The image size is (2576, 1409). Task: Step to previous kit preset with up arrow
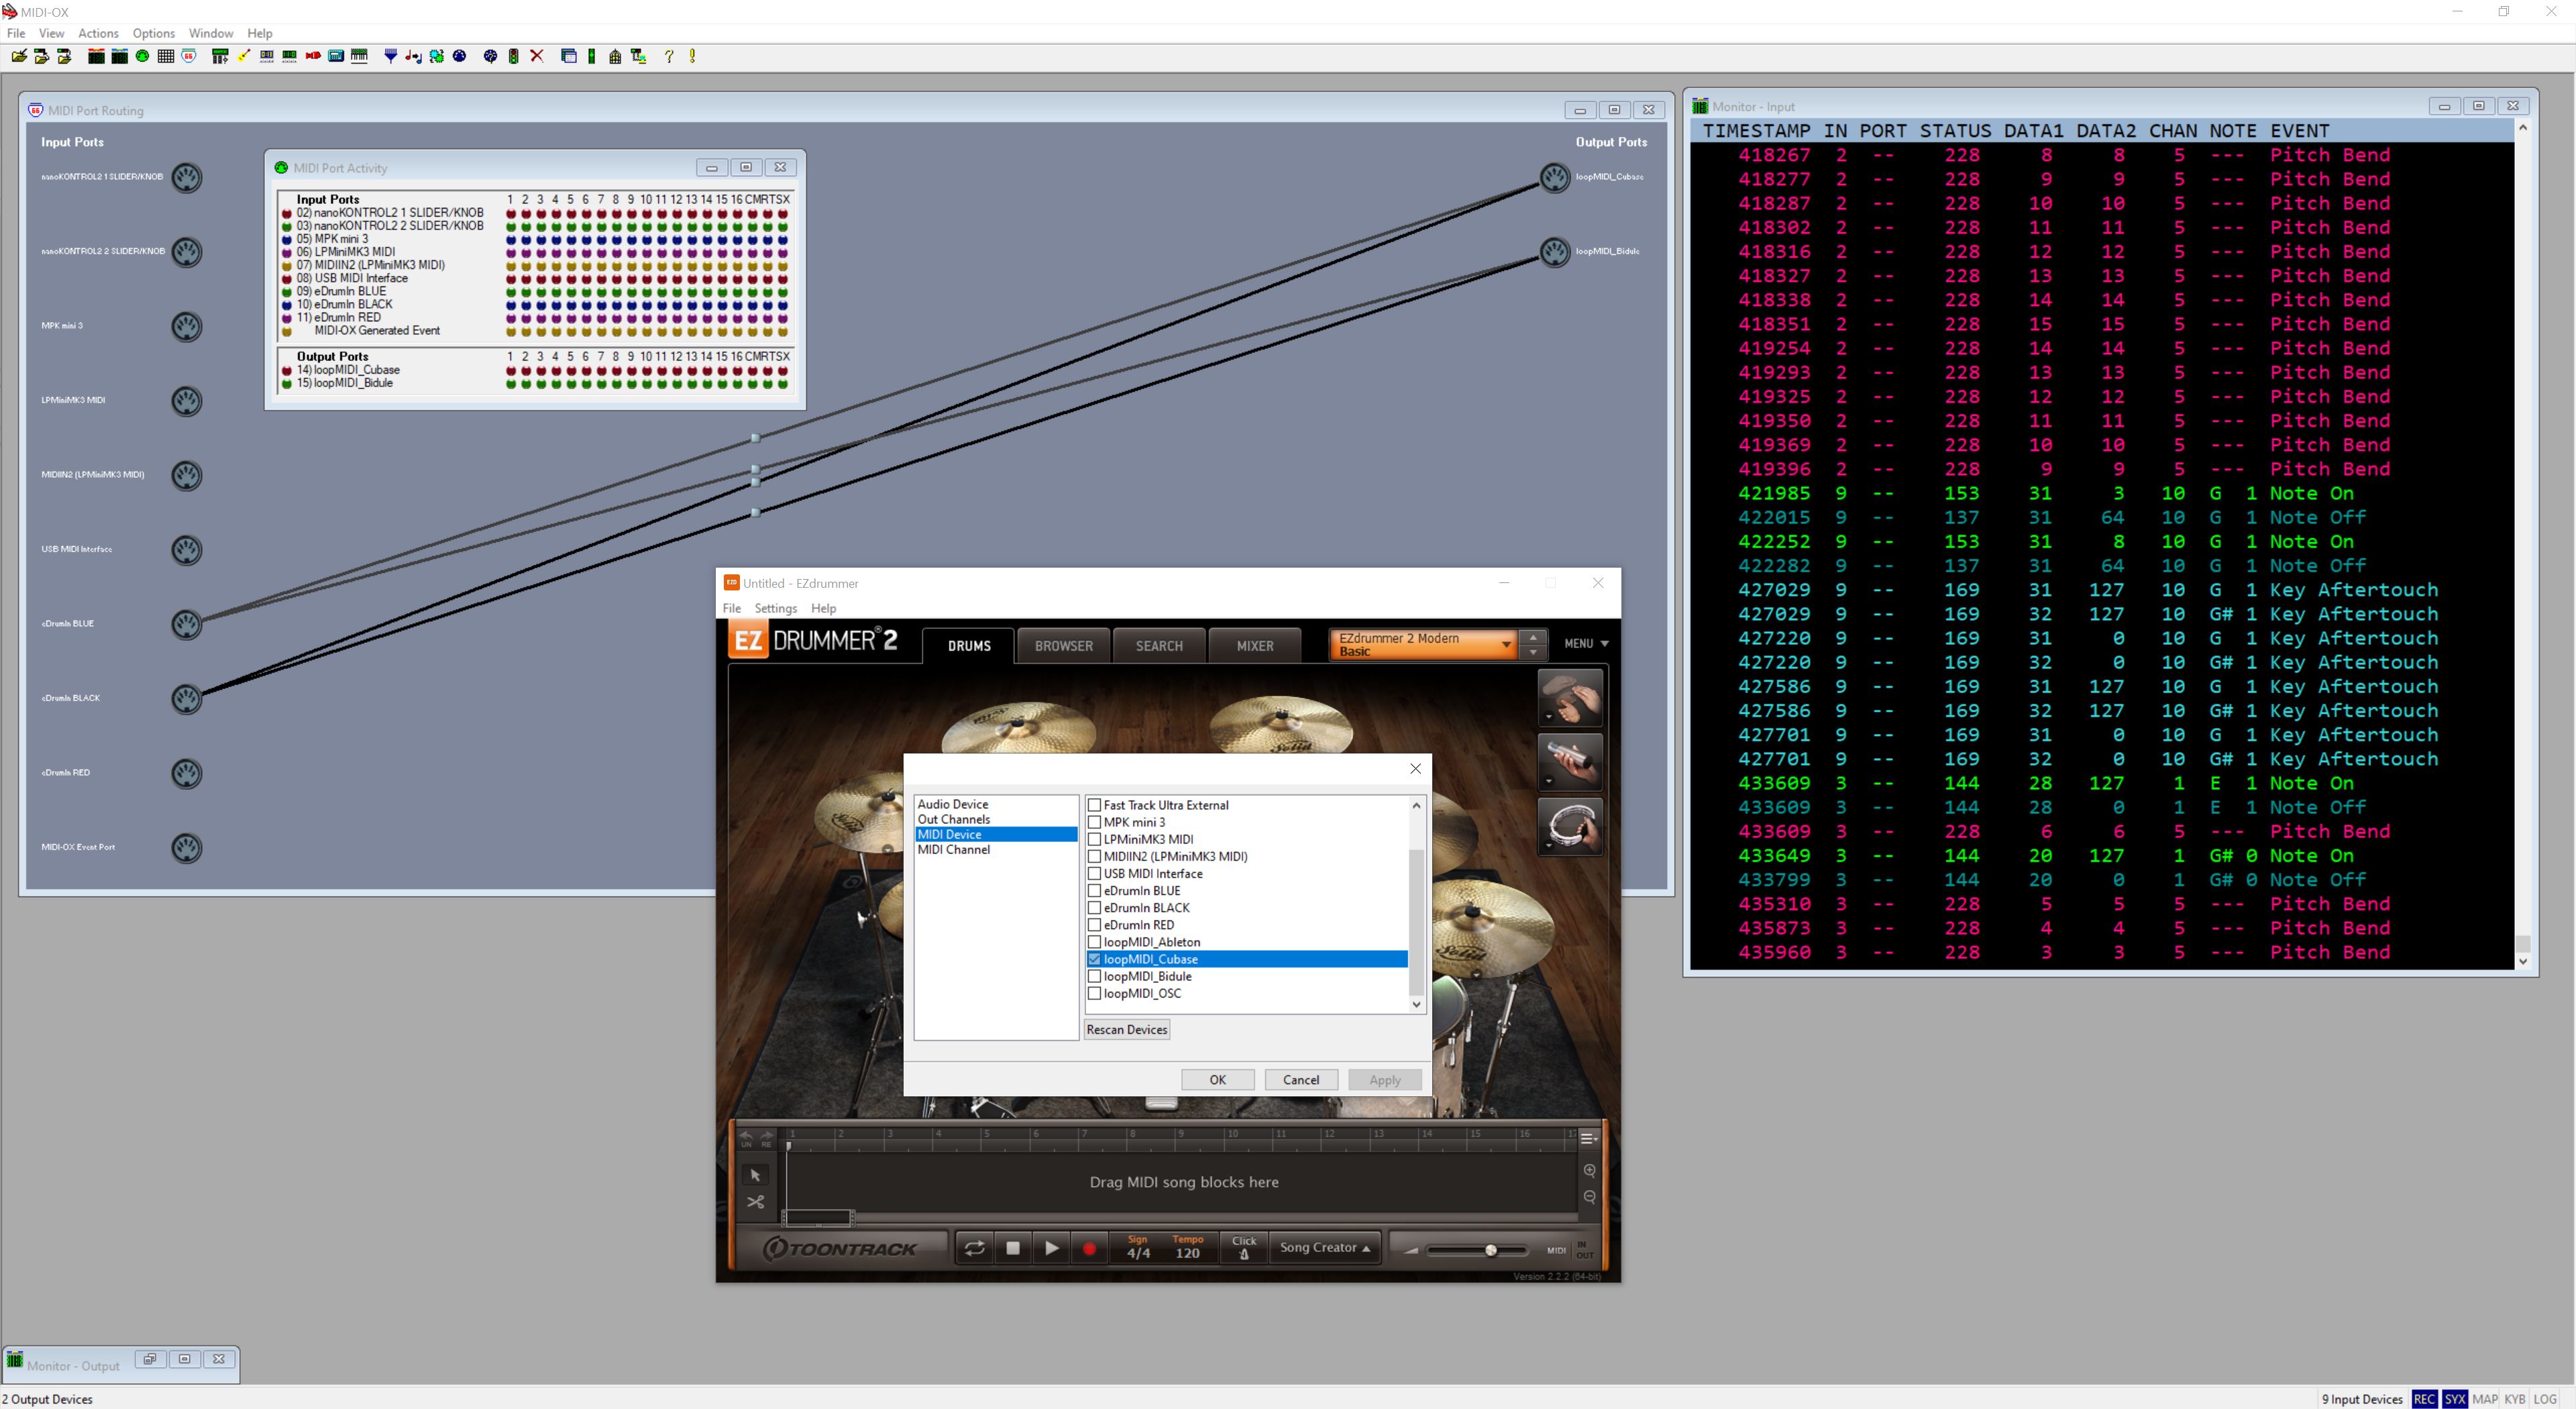1533,637
